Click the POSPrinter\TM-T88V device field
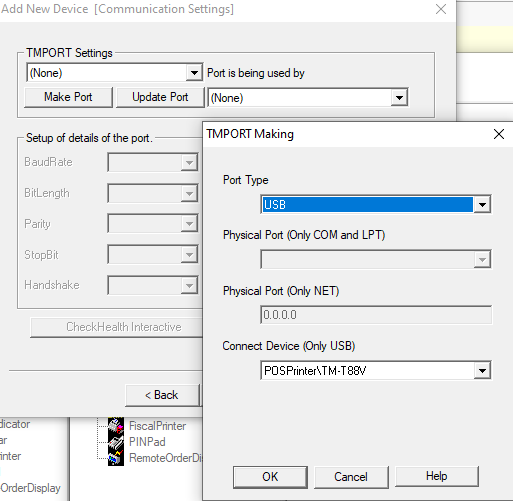 (x=367, y=370)
